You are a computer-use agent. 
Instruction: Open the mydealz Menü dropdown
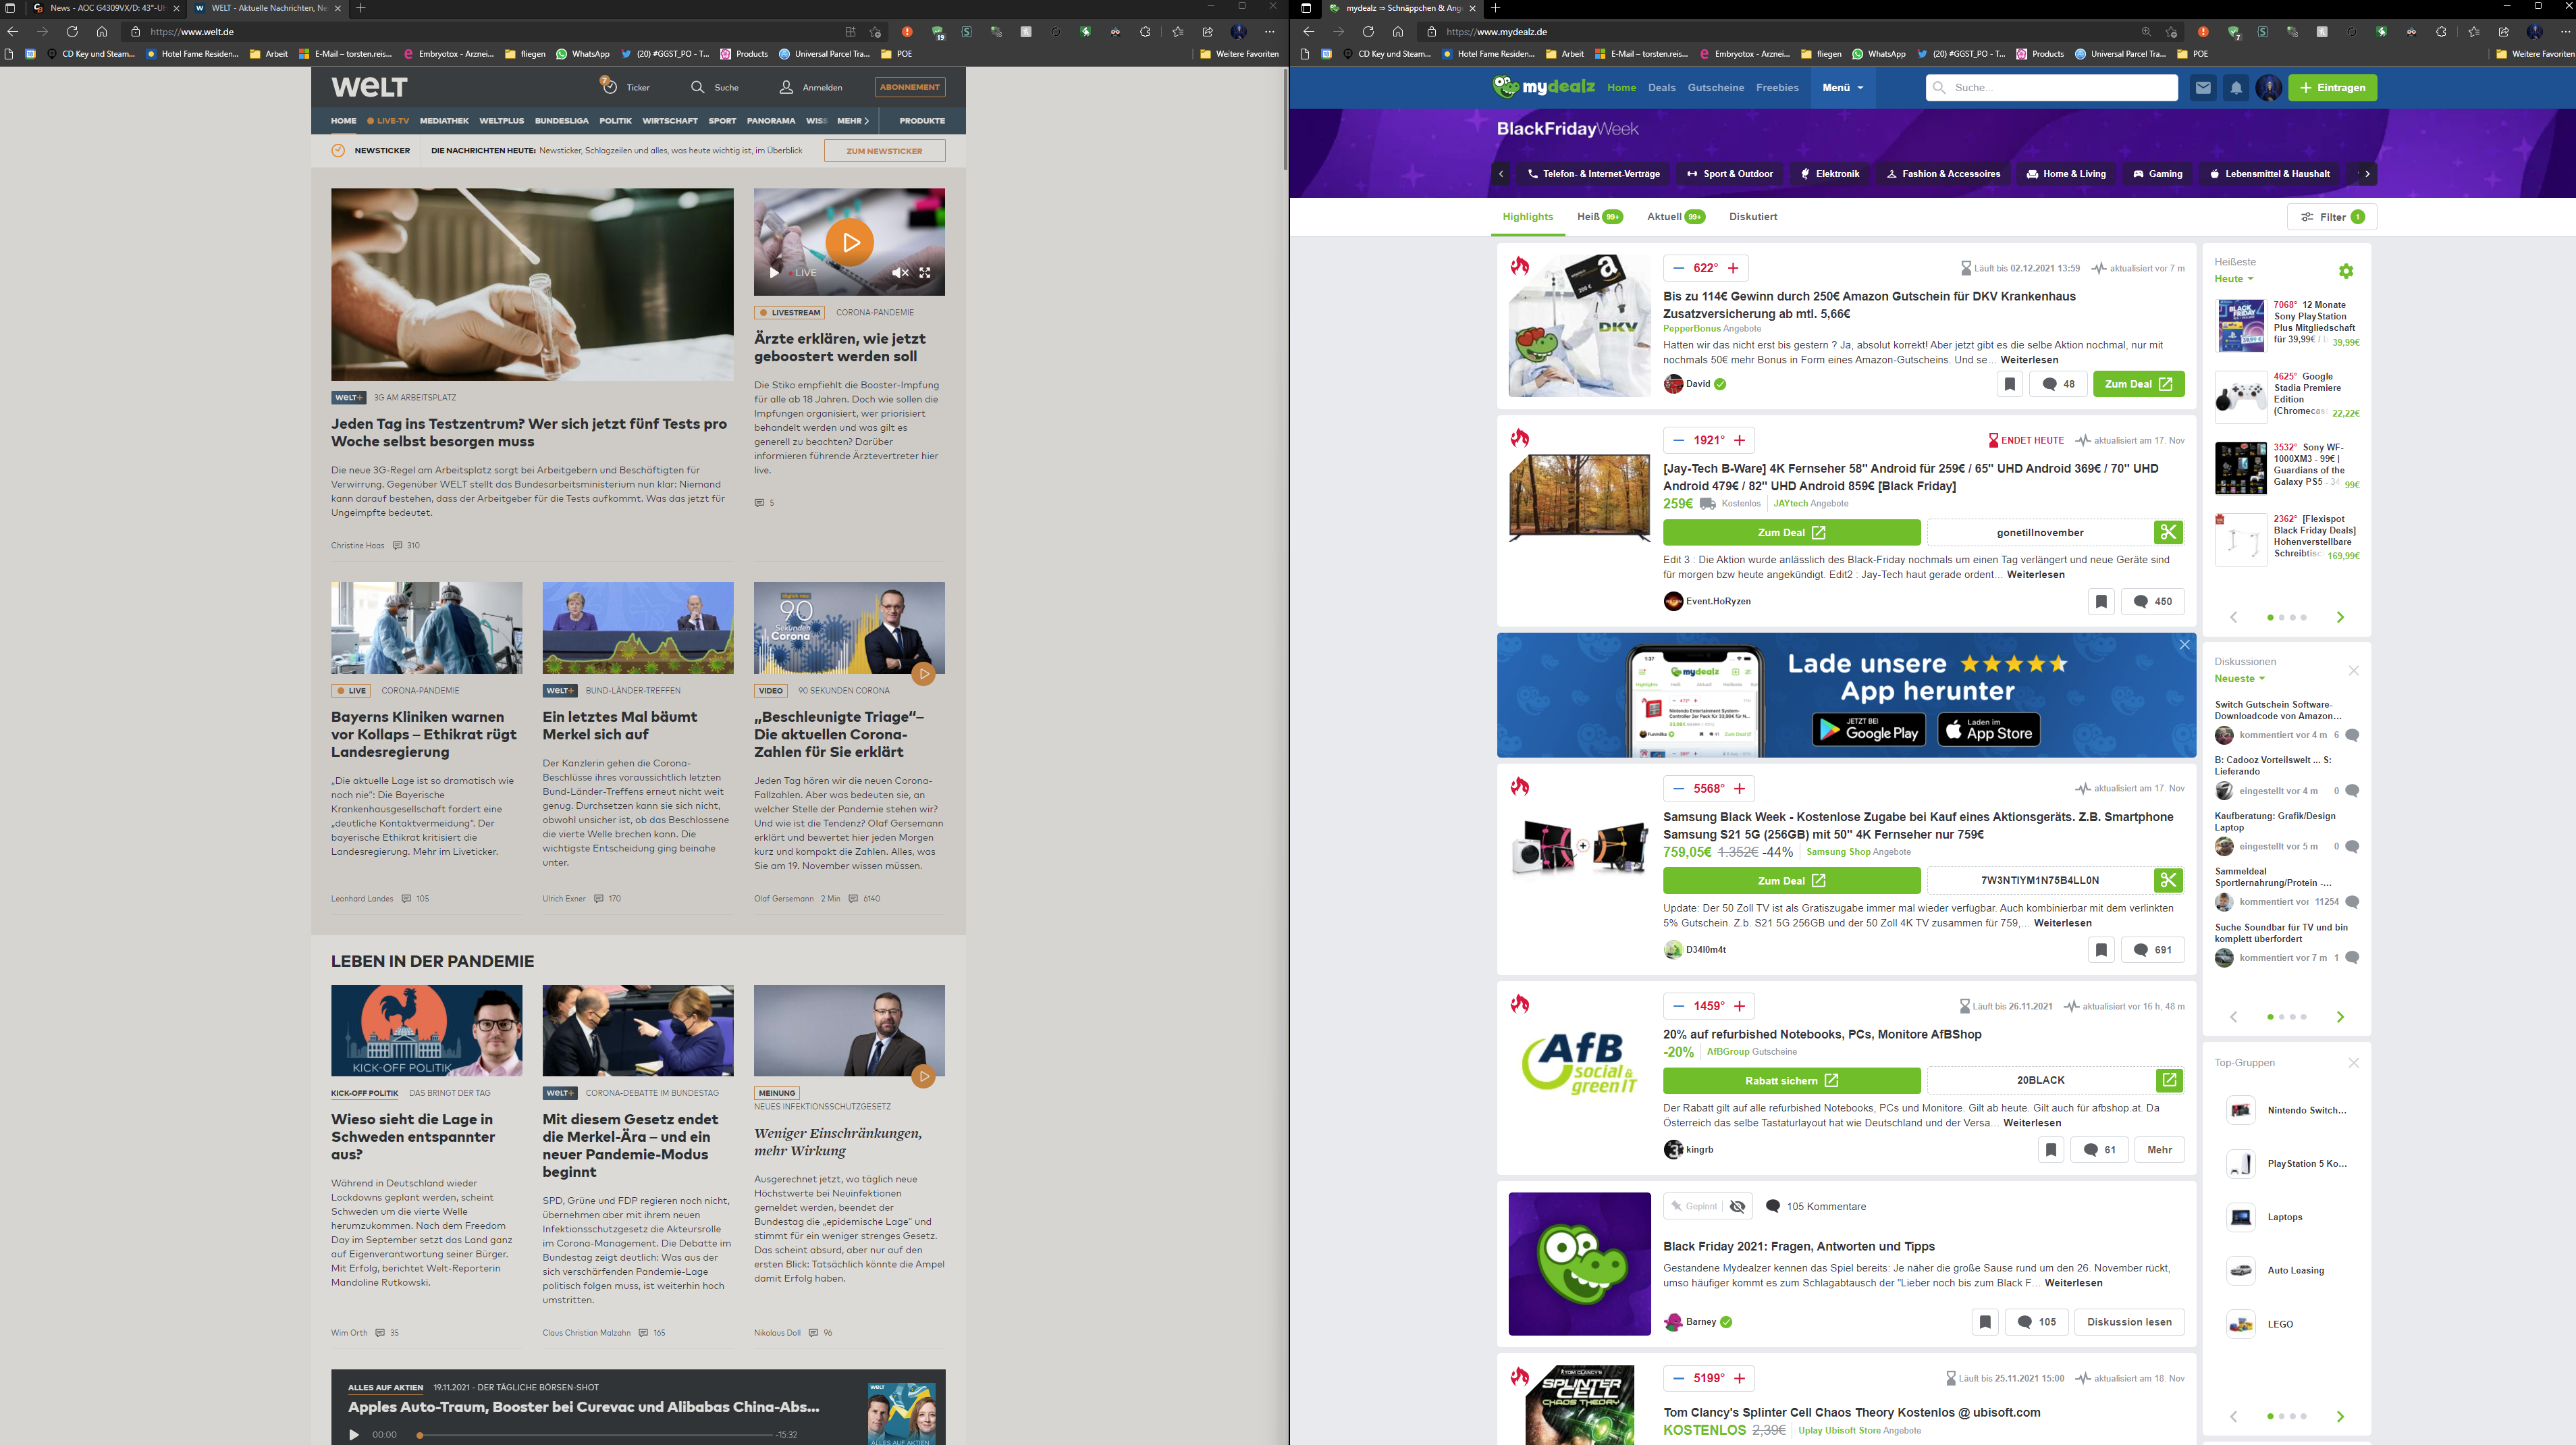pyautogui.click(x=1842, y=88)
